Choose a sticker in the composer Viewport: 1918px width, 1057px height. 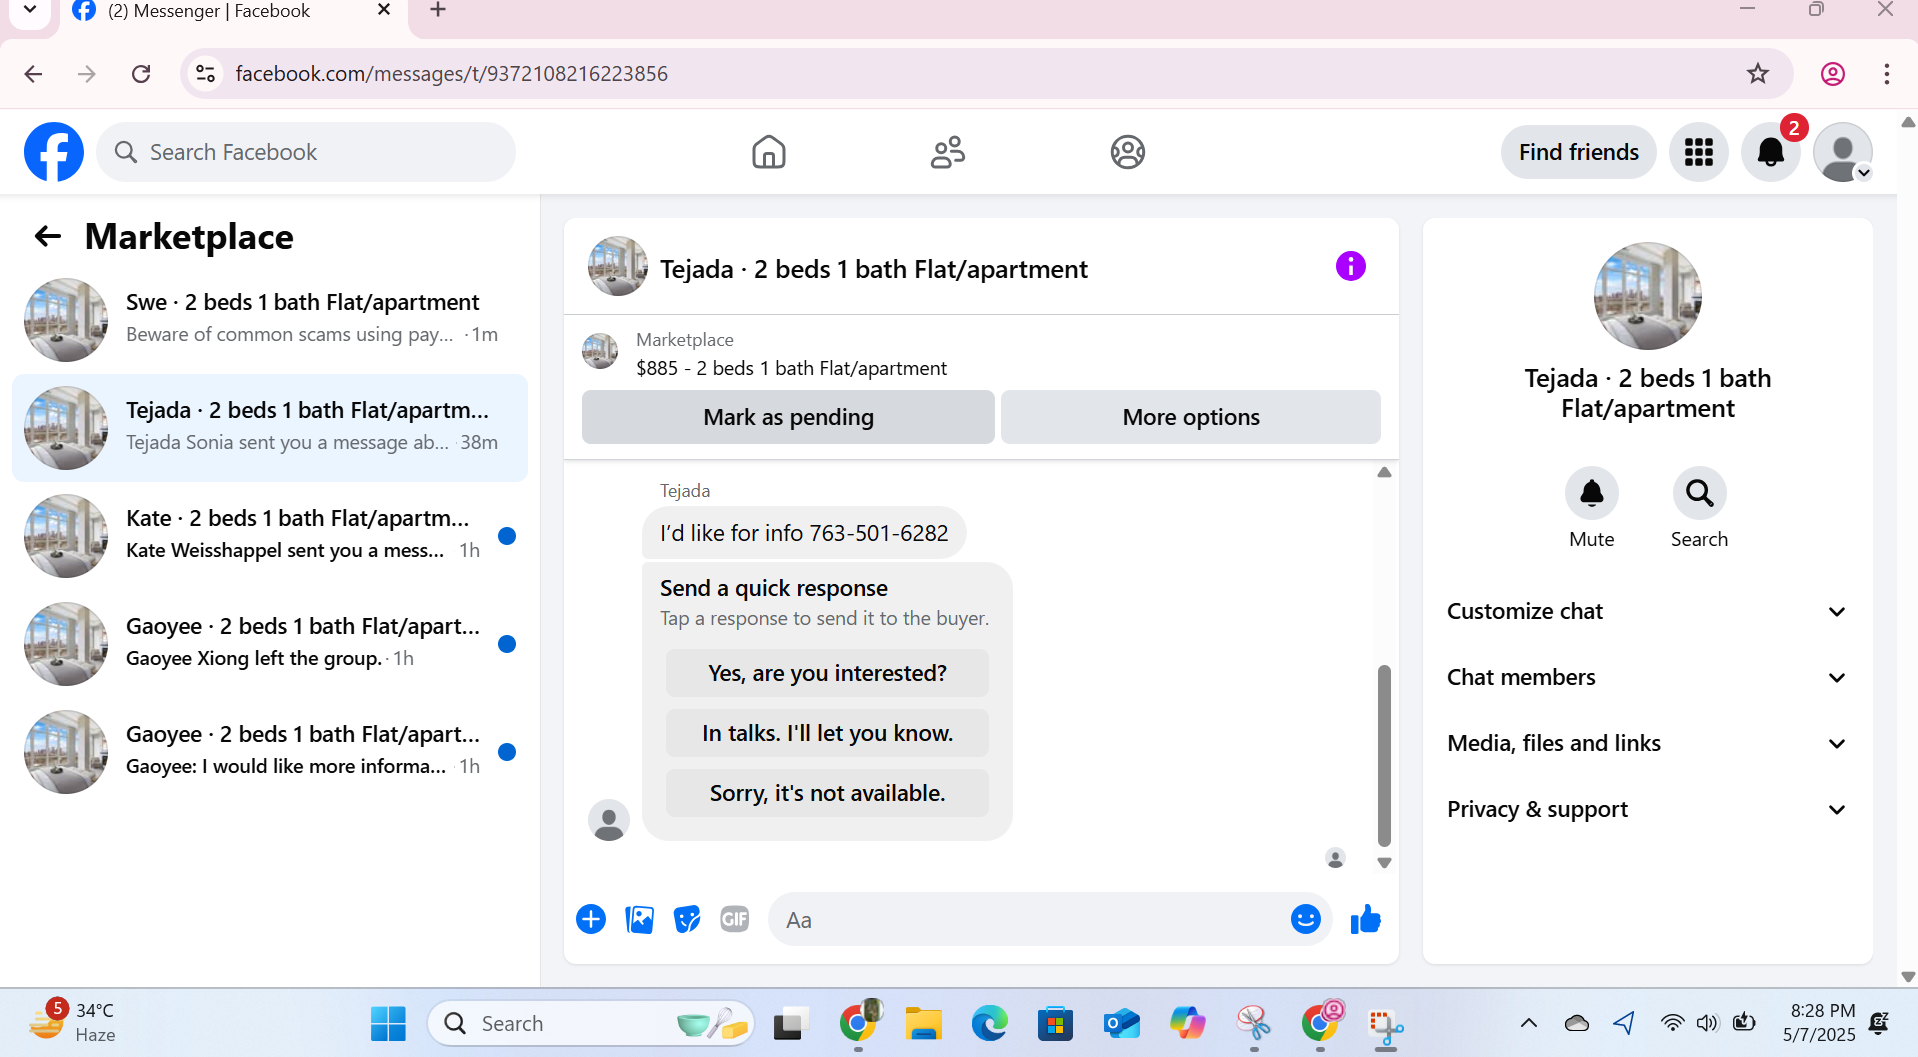(x=687, y=919)
